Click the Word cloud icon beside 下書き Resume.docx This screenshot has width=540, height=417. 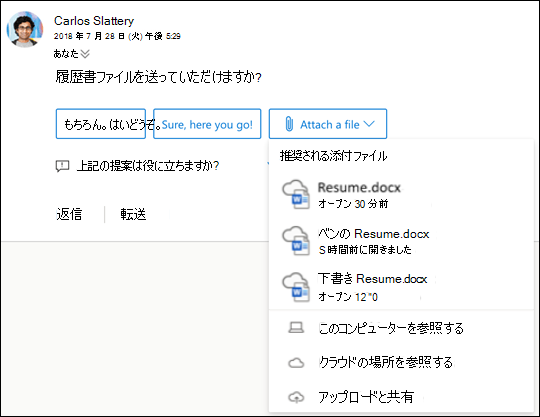point(296,287)
